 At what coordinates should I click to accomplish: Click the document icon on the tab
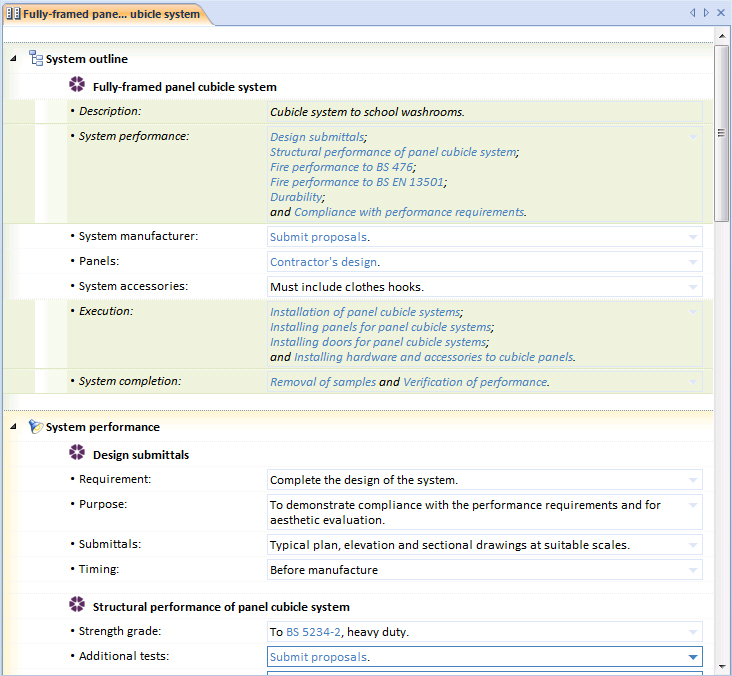click(13, 14)
